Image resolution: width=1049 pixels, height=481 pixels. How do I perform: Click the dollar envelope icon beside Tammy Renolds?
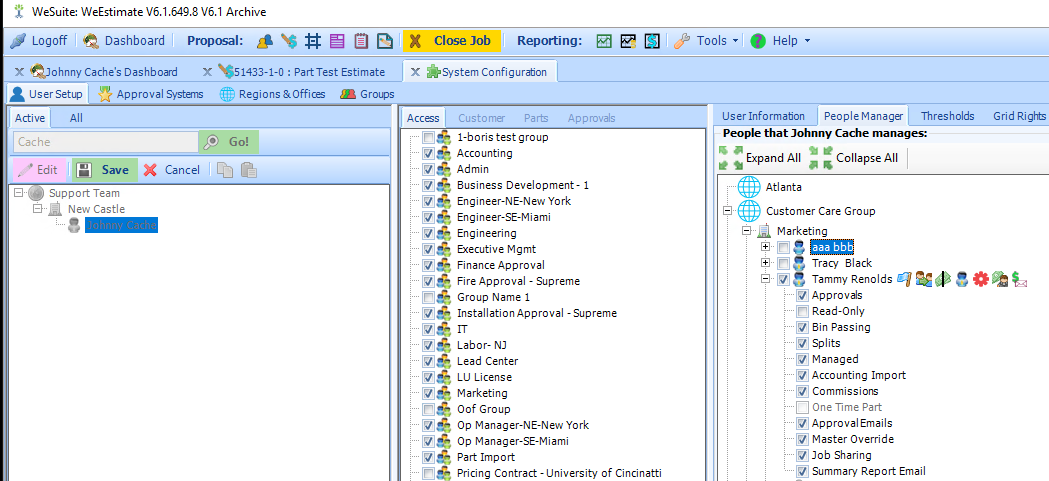tap(1020, 280)
